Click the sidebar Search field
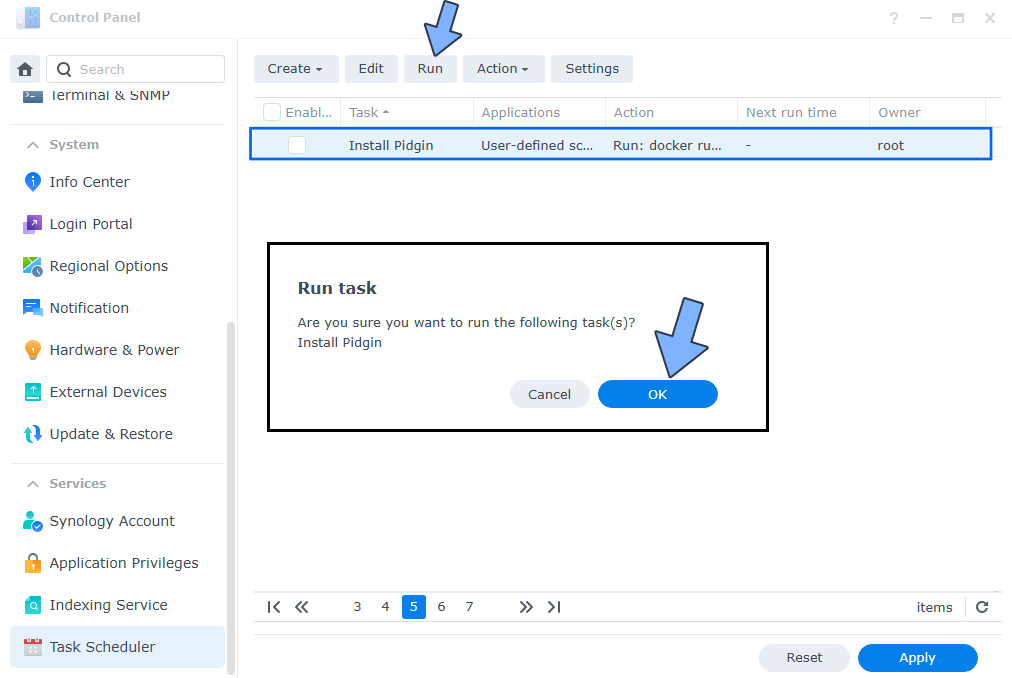 click(136, 69)
